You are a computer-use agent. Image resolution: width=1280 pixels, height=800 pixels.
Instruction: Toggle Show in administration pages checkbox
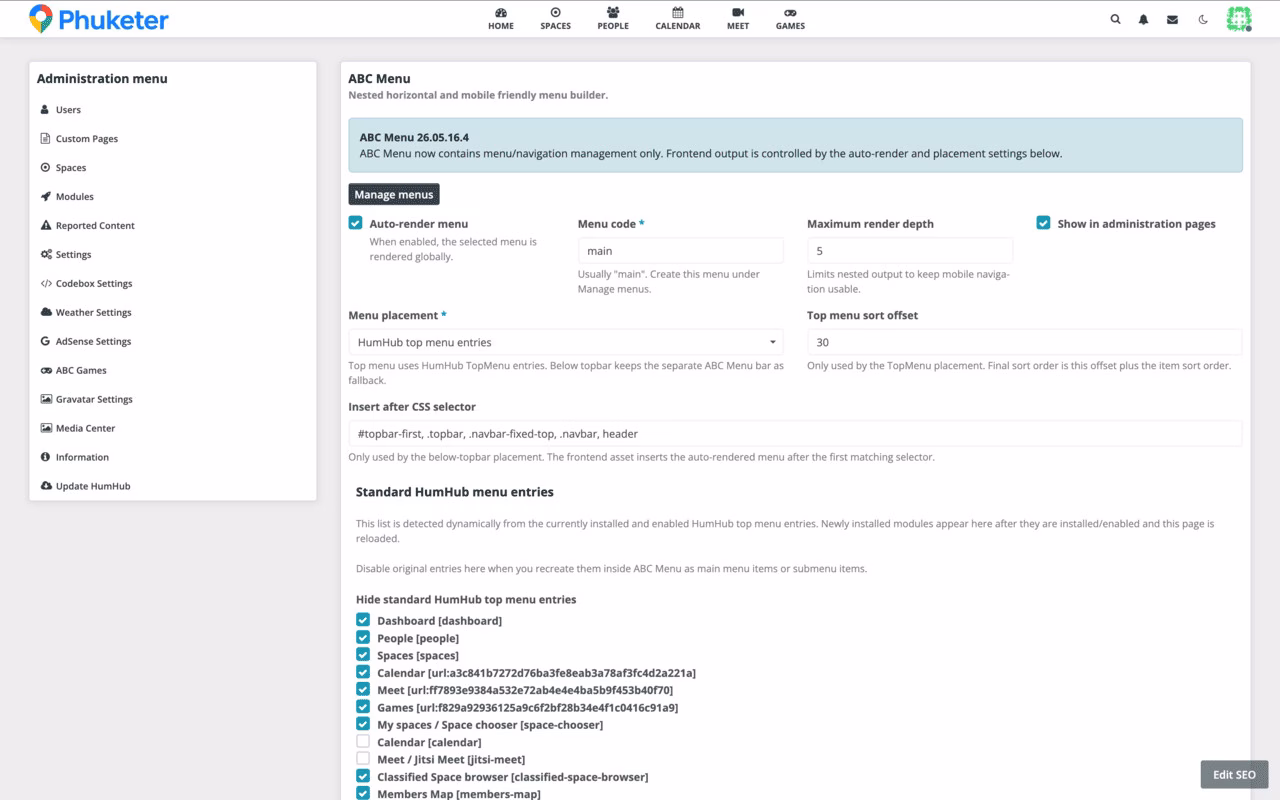(x=1043, y=223)
